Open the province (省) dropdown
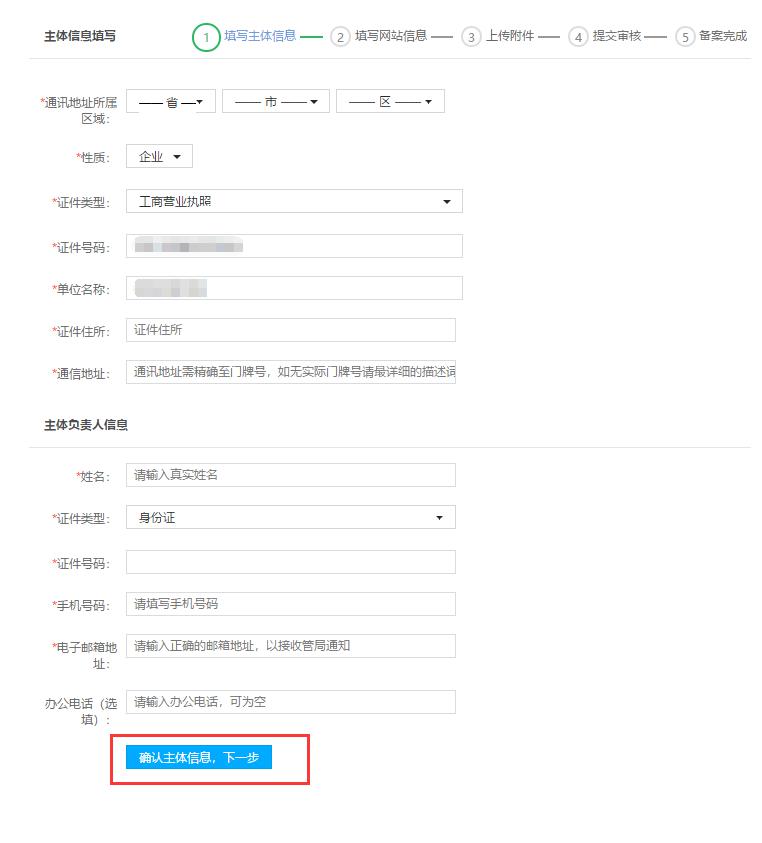762x843 pixels. [171, 101]
